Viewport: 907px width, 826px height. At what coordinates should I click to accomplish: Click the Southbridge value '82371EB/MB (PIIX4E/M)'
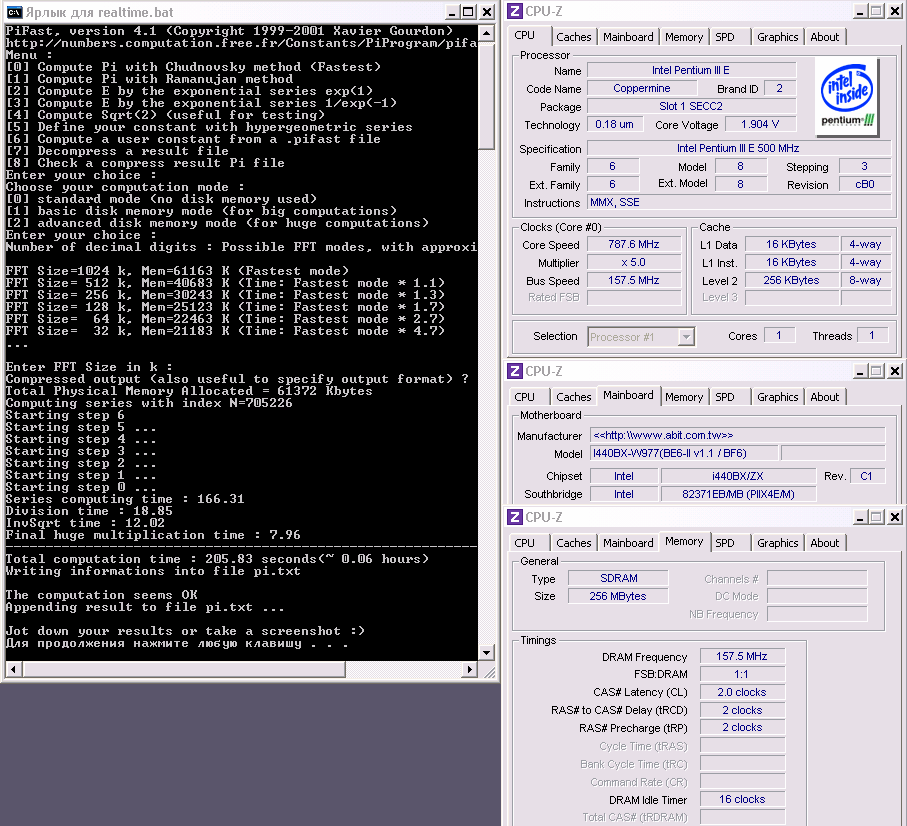pos(738,495)
